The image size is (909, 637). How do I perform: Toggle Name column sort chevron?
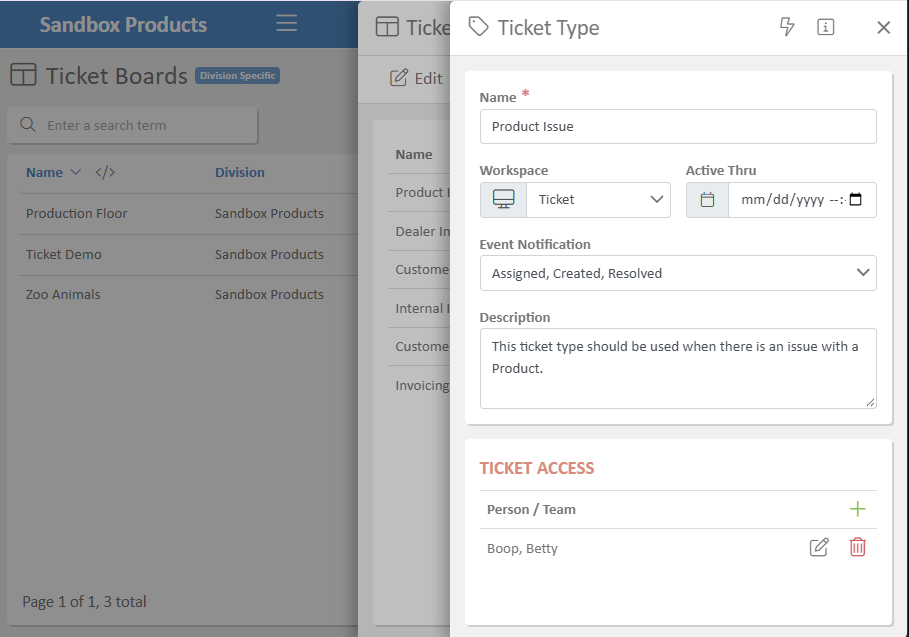75,172
